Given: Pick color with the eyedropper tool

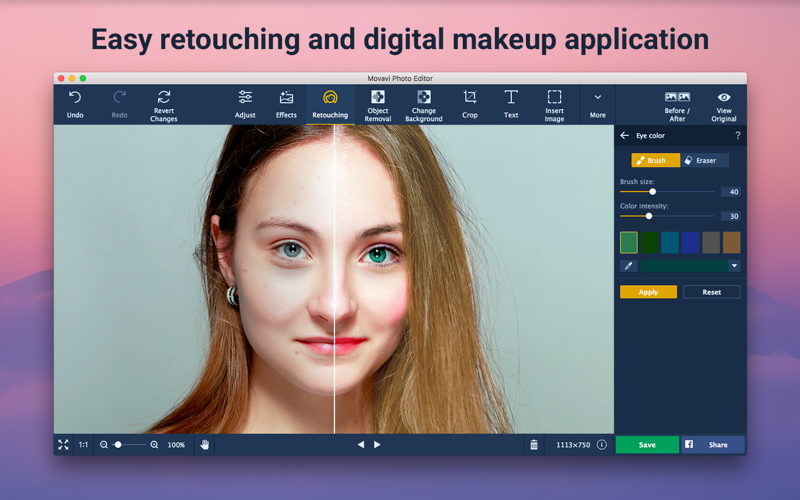Looking at the screenshot, I should click(x=629, y=266).
